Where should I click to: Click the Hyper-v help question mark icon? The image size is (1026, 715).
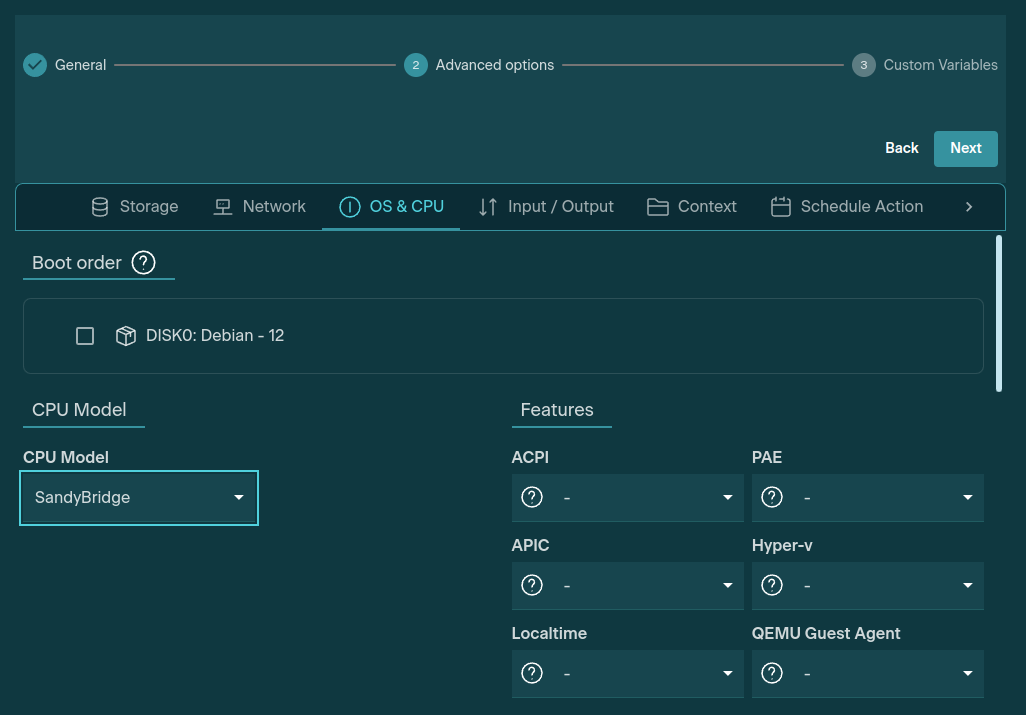772,585
